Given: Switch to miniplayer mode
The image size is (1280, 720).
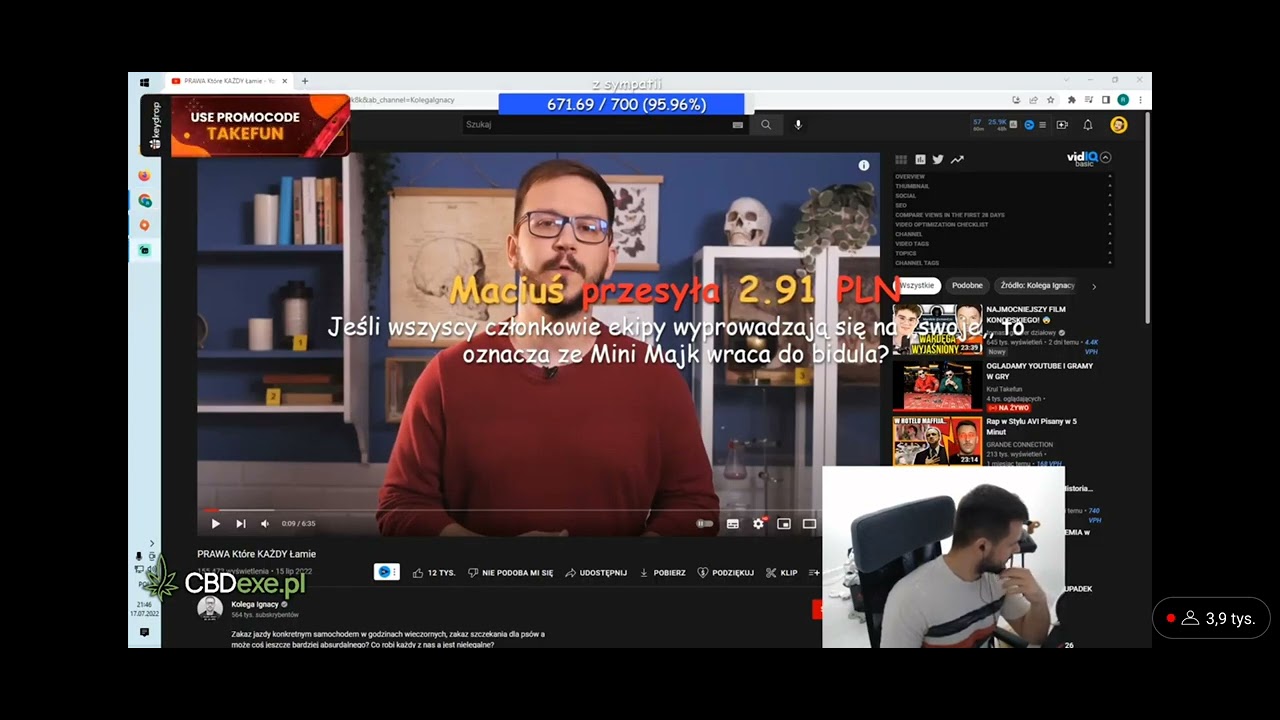Looking at the screenshot, I should click(784, 523).
